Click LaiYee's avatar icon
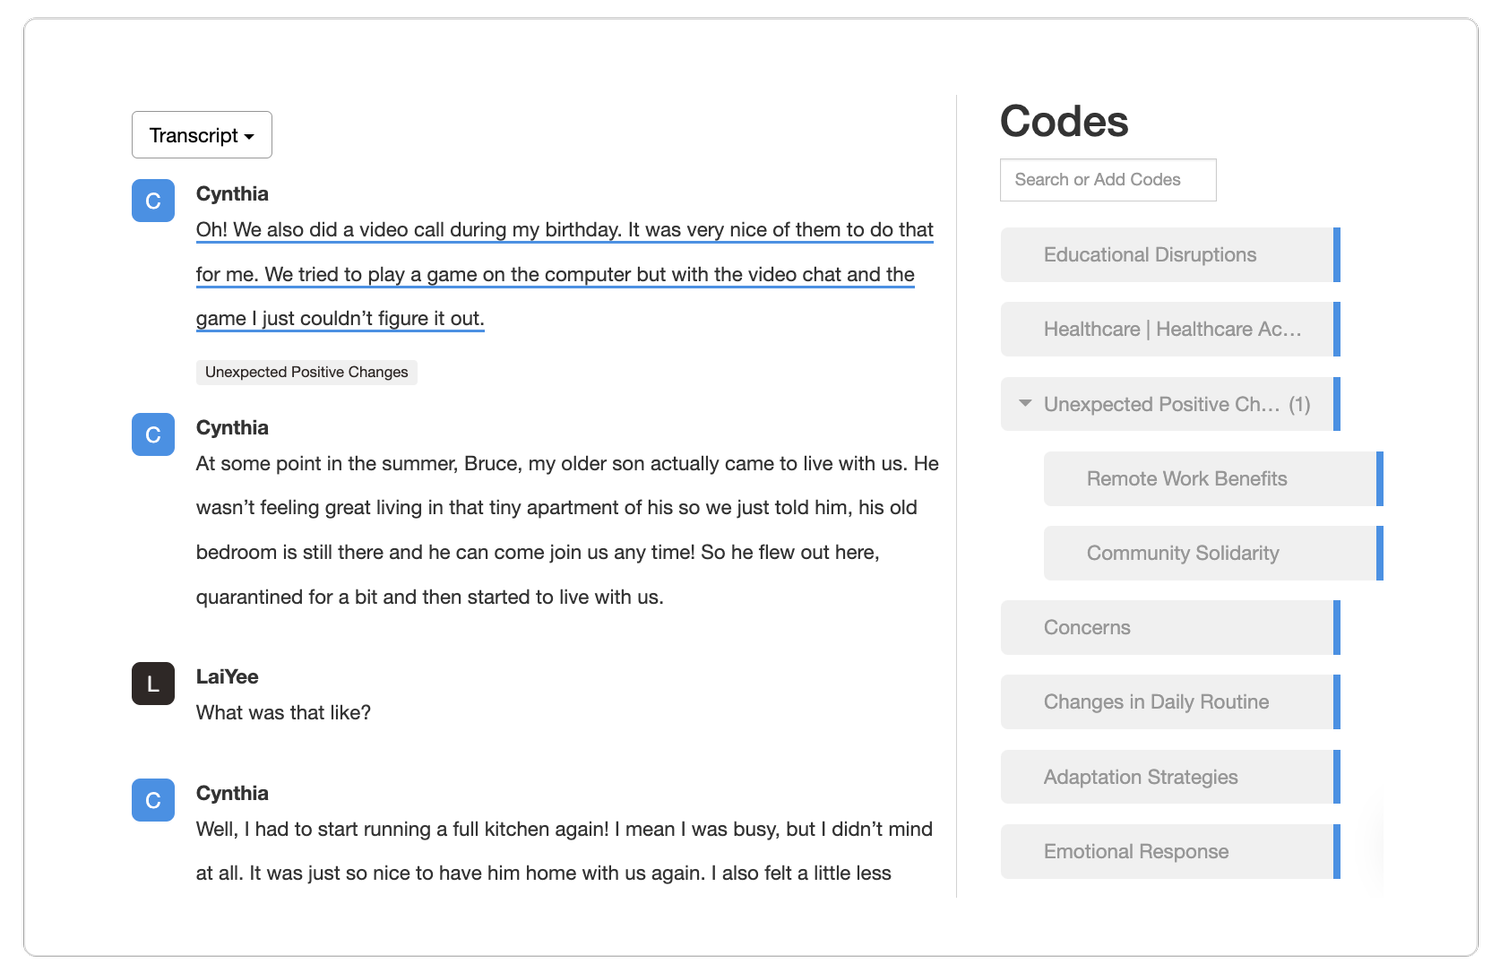The width and height of the screenshot is (1500, 980). tap(152, 683)
